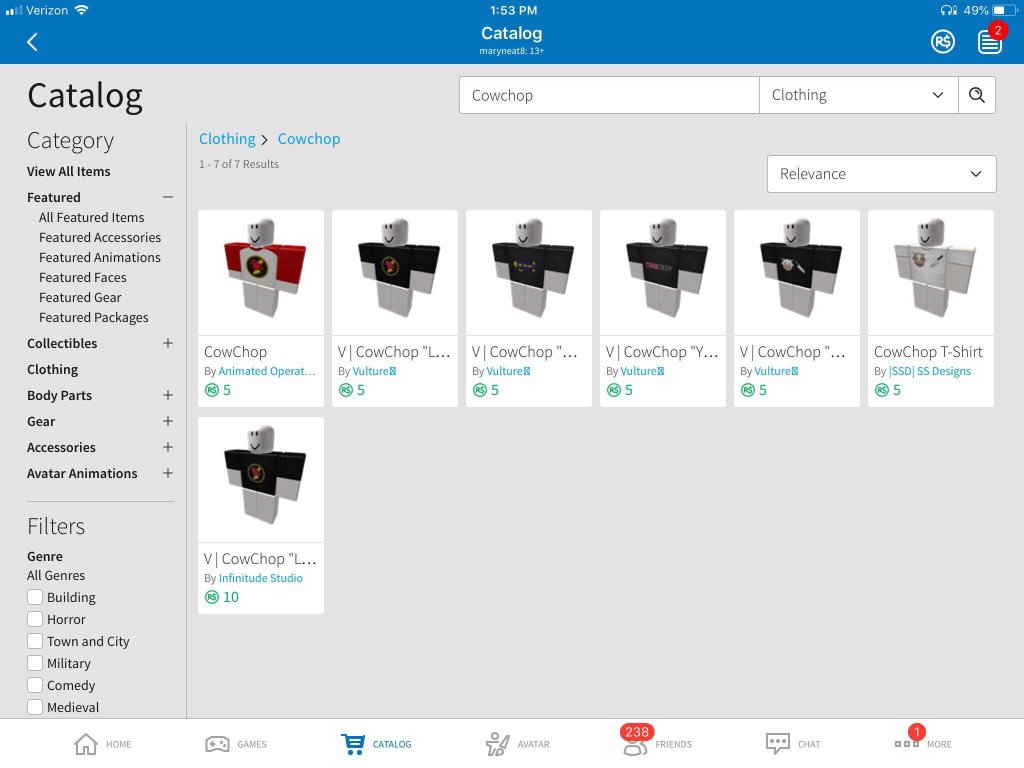Open Friends in the bottom bar
Screen dimensions: 1024x768
(x=656, y=743)
